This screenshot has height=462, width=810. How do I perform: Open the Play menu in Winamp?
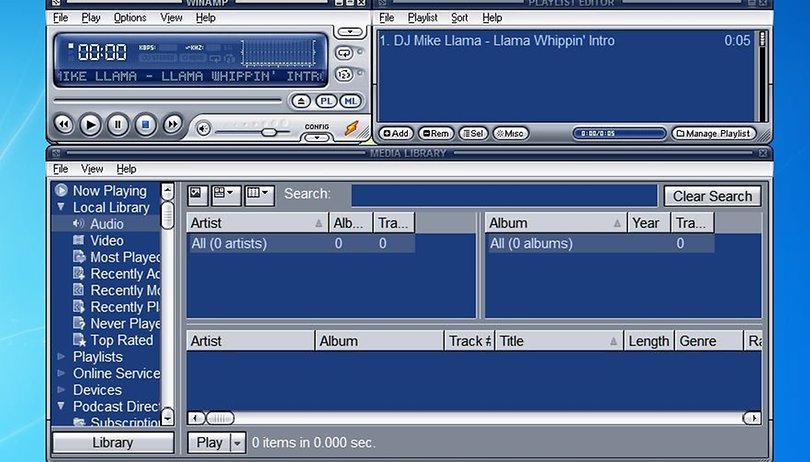(x=91, y=18)
